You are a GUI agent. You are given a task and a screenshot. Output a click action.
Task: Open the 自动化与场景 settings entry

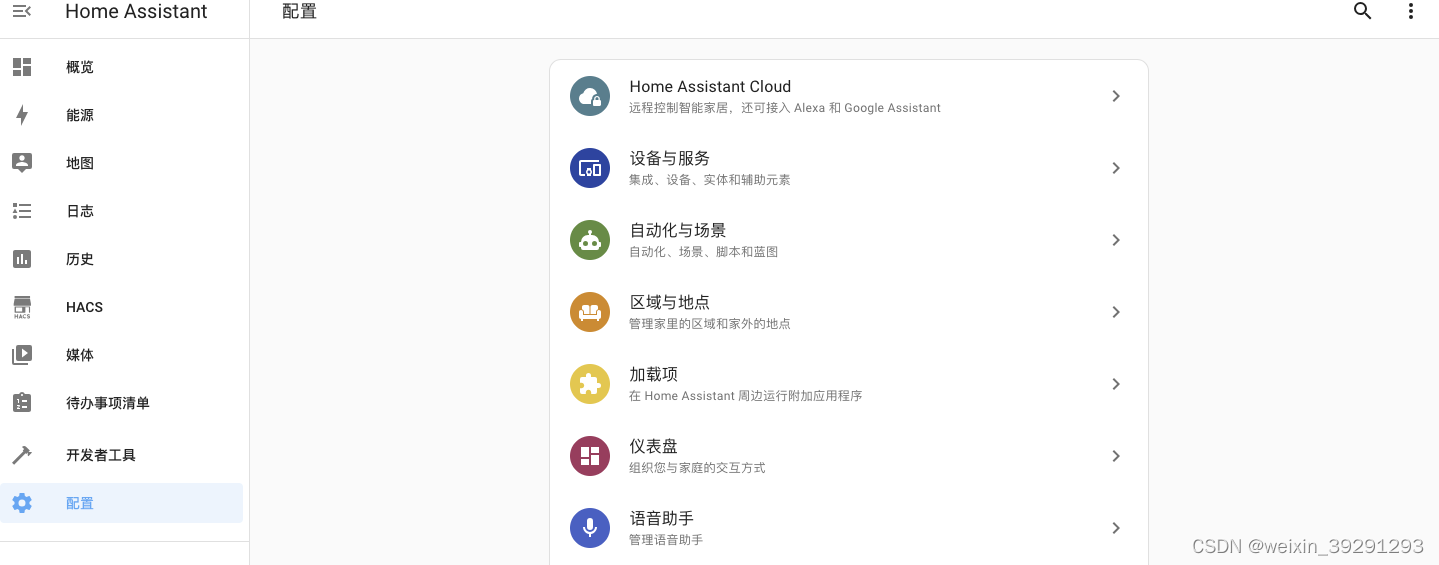tap(848, 240)
